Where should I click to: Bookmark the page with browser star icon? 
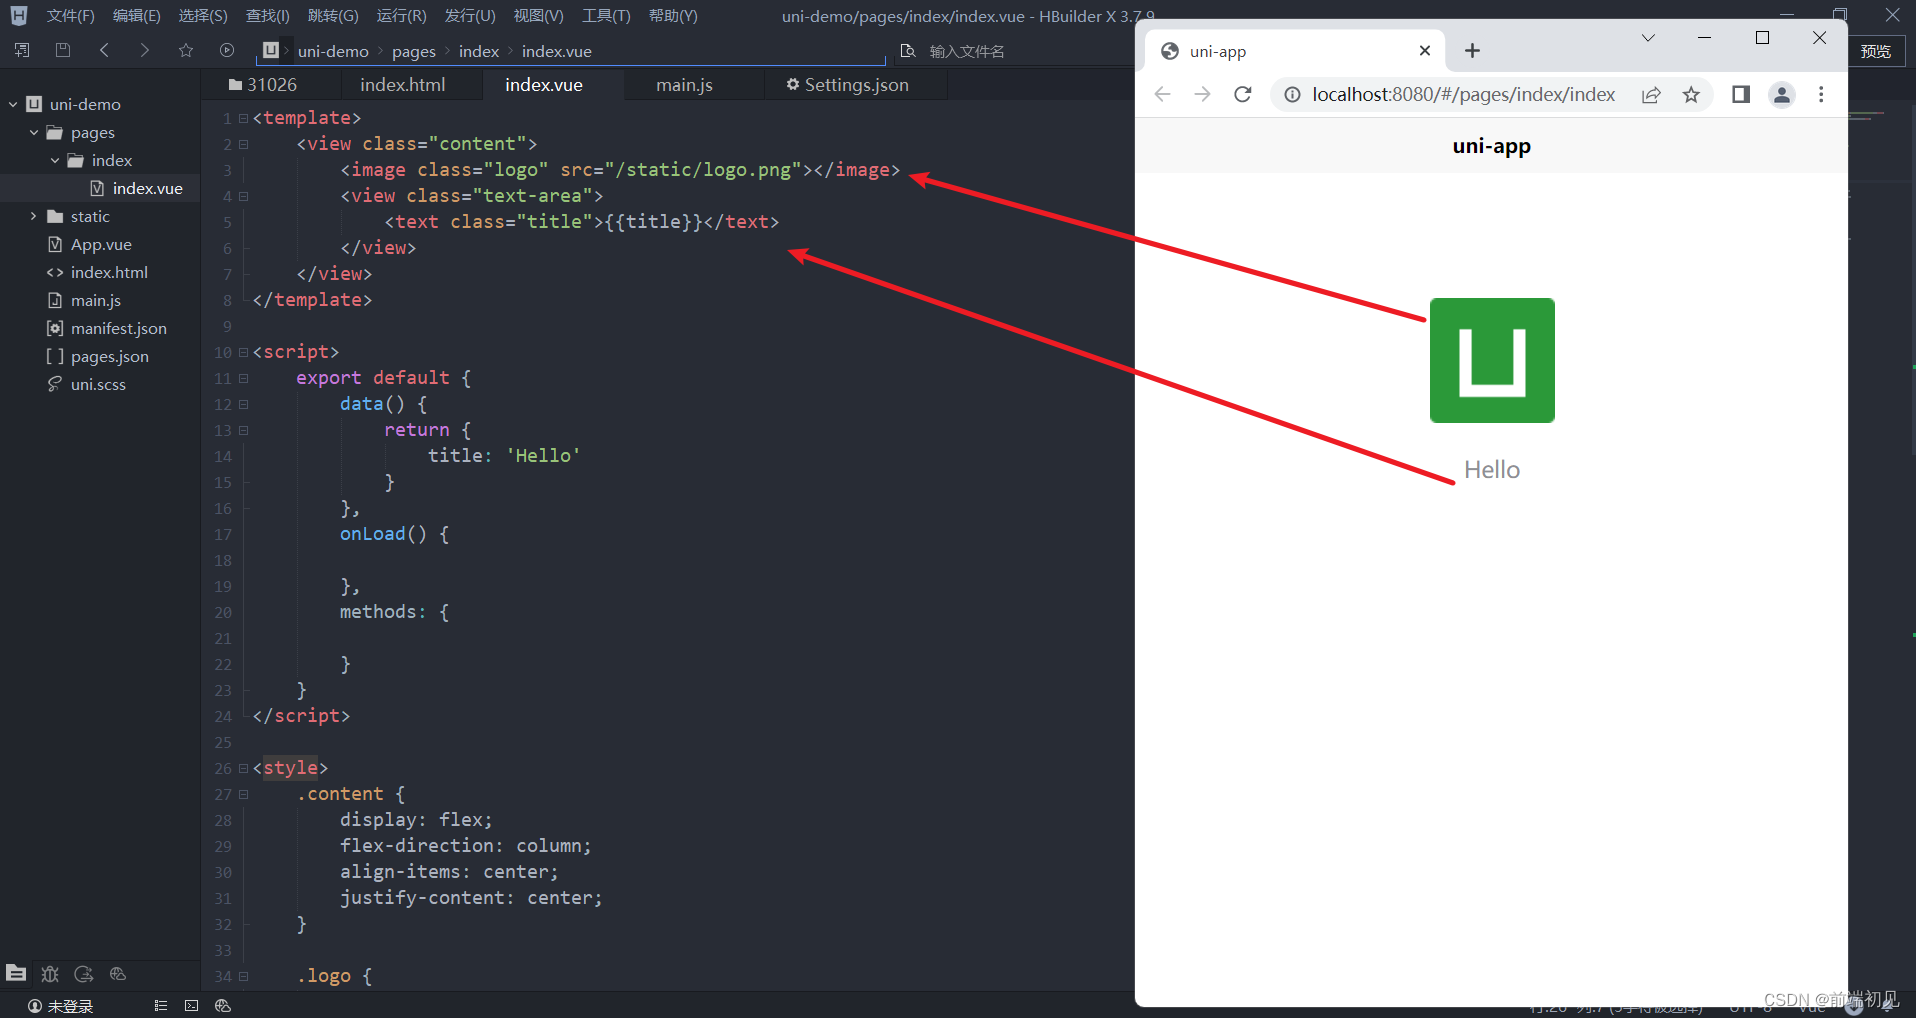tap(1691, 94)
